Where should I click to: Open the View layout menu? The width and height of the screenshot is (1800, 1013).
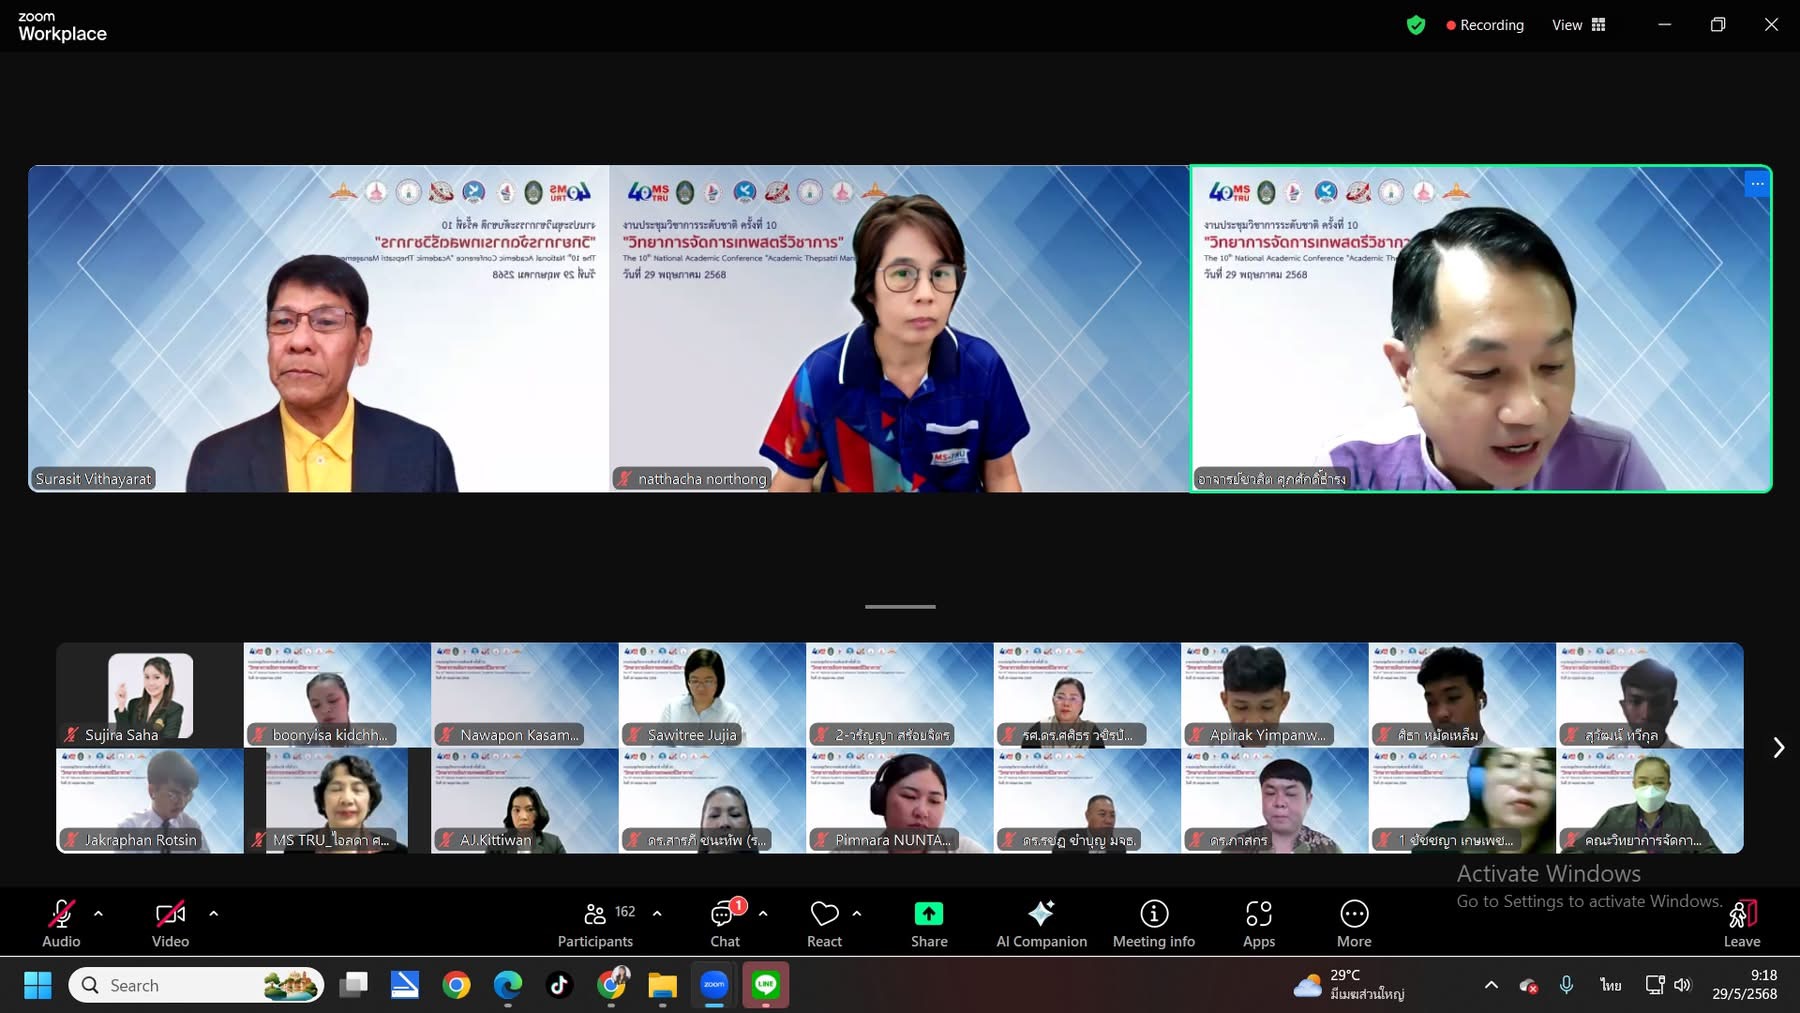[x=1579, y=25]
